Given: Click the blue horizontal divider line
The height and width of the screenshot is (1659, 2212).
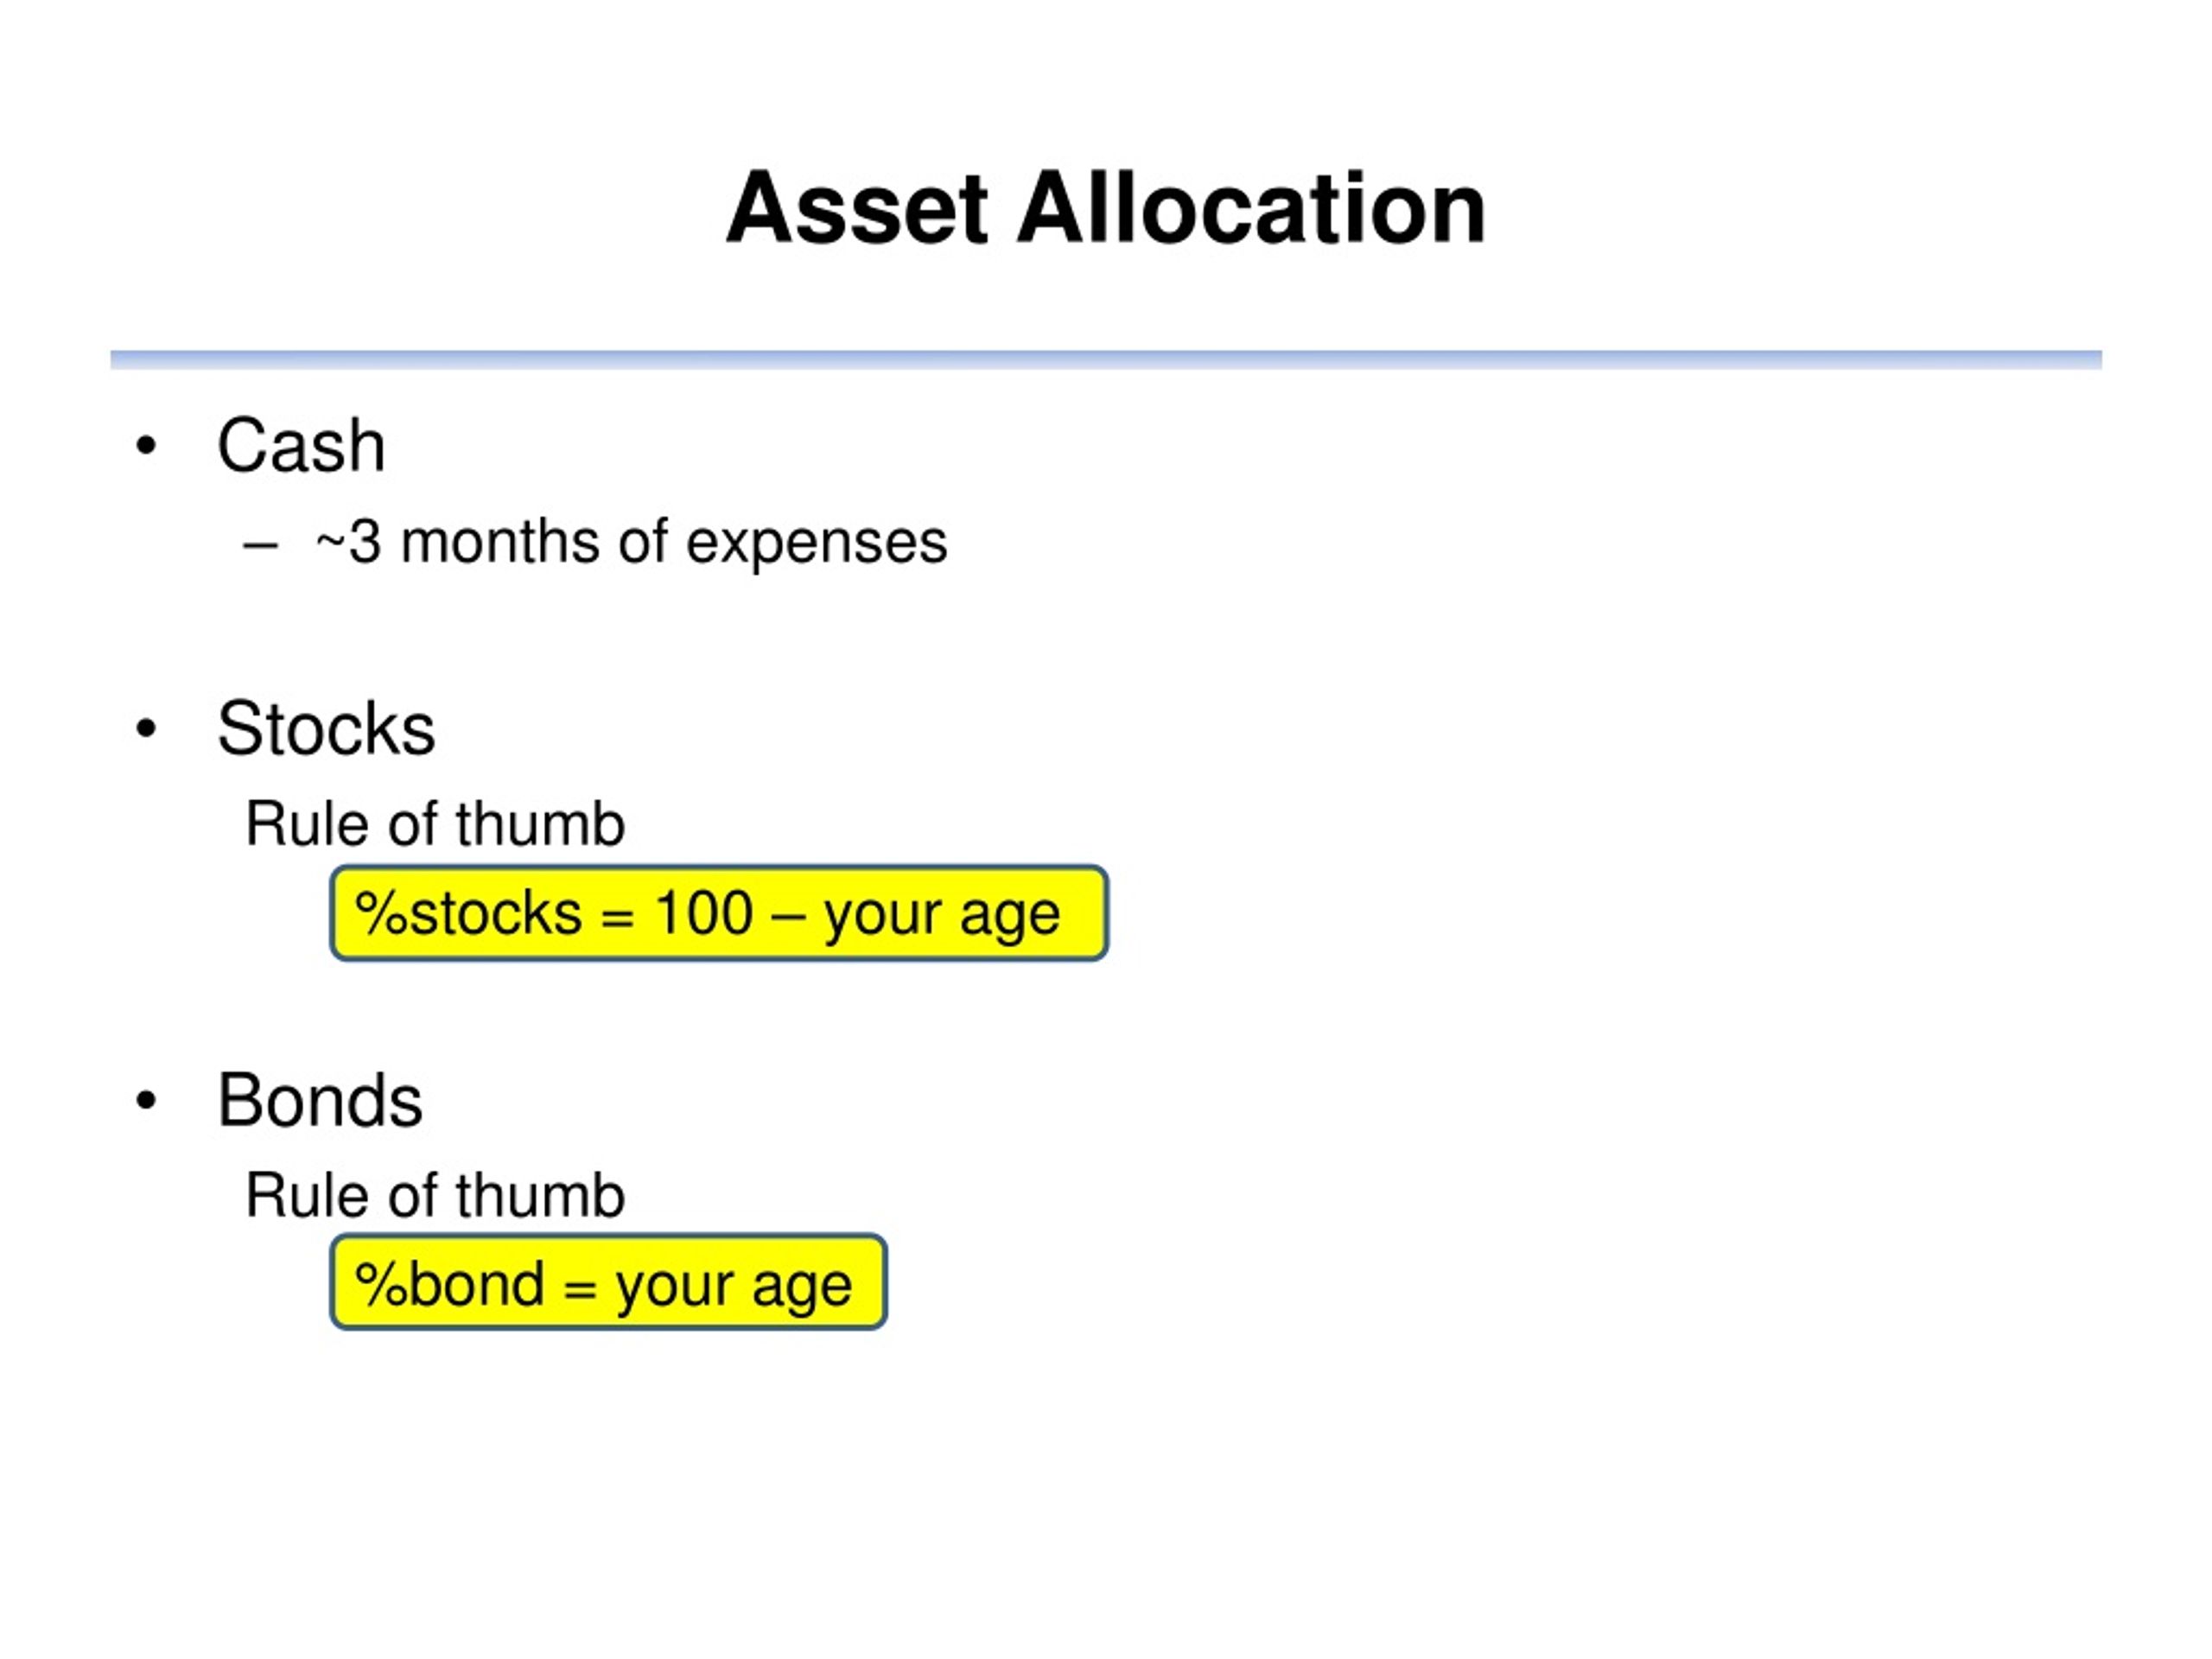Looking at the screenshot, I should pyautogui.click(x=1106, y=360).
